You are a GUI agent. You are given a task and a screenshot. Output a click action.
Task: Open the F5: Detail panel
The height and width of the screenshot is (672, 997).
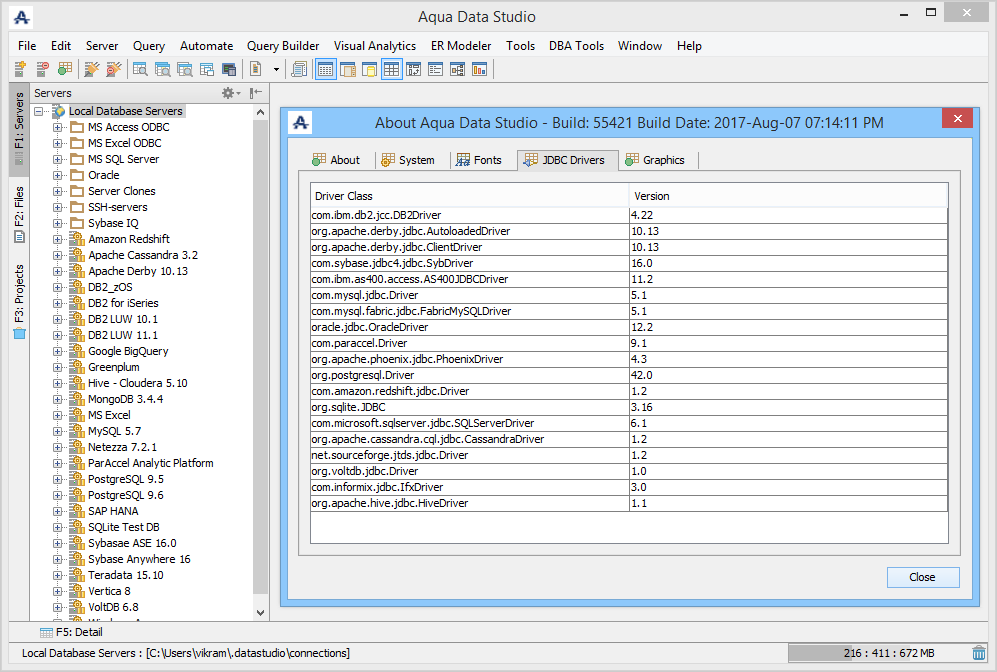click(70, 632)
